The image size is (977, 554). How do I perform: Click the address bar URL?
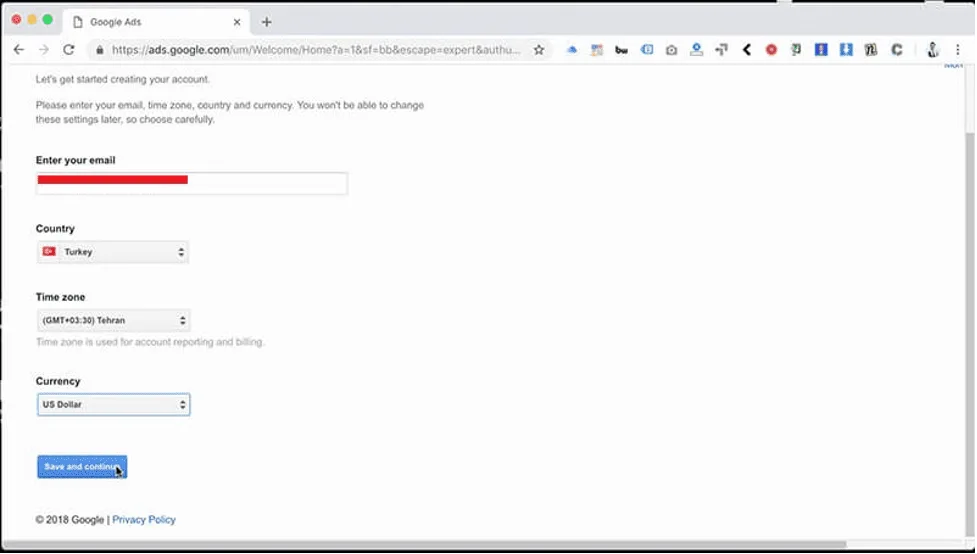coord(315,50)
